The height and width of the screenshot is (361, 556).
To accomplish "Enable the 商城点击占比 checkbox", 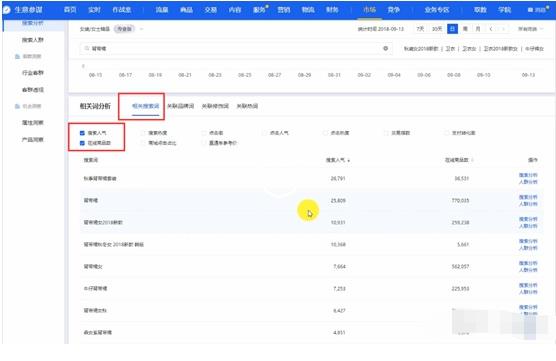I will [143, 143].
